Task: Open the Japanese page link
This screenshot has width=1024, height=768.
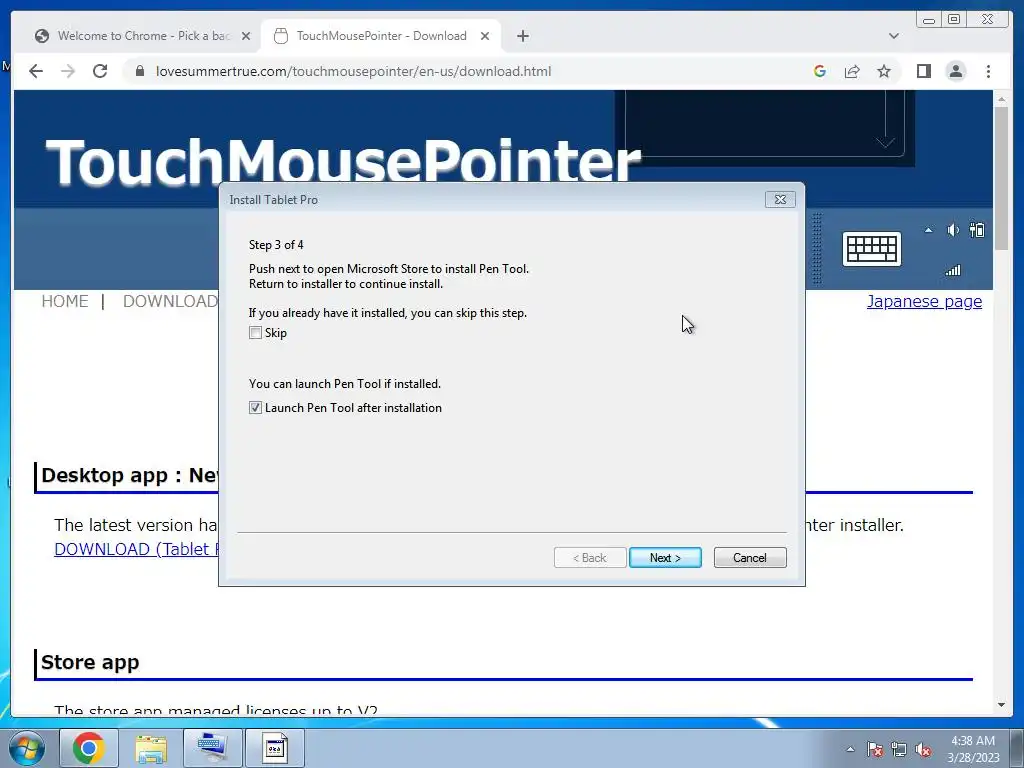Action: point(924,301)
